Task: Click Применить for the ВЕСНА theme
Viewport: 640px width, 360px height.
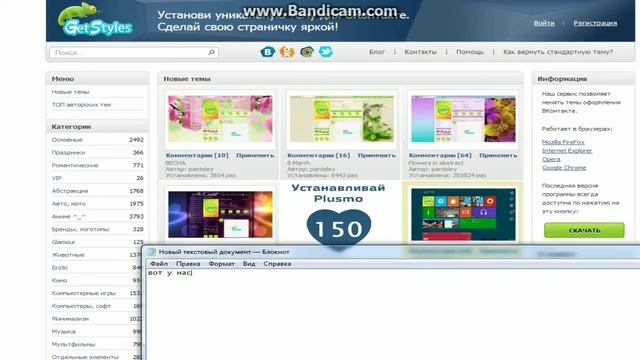Action: pos(255,155)
